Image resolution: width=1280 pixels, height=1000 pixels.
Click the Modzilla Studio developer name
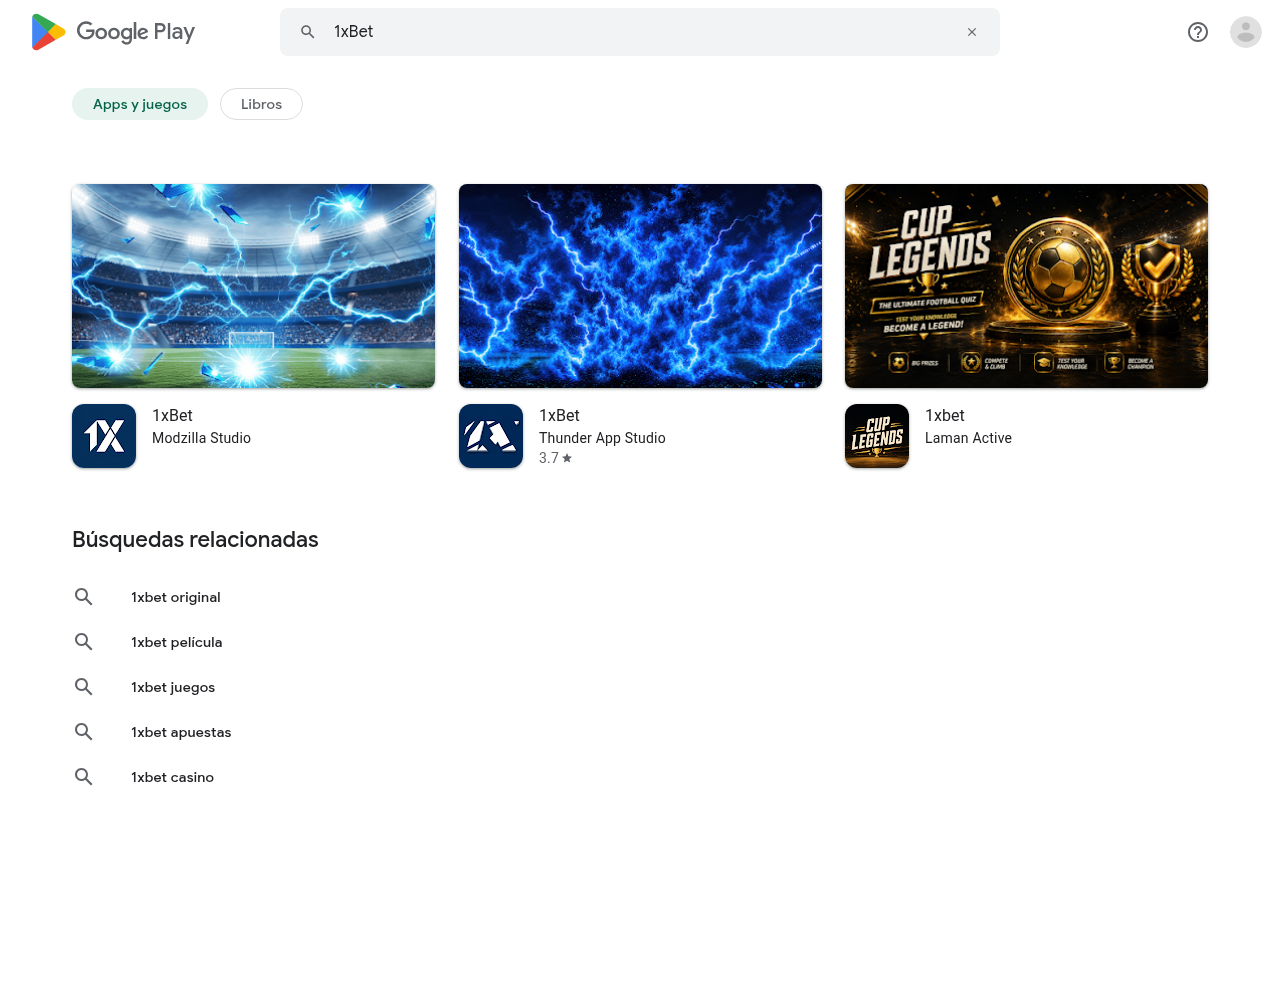point(201,438)
